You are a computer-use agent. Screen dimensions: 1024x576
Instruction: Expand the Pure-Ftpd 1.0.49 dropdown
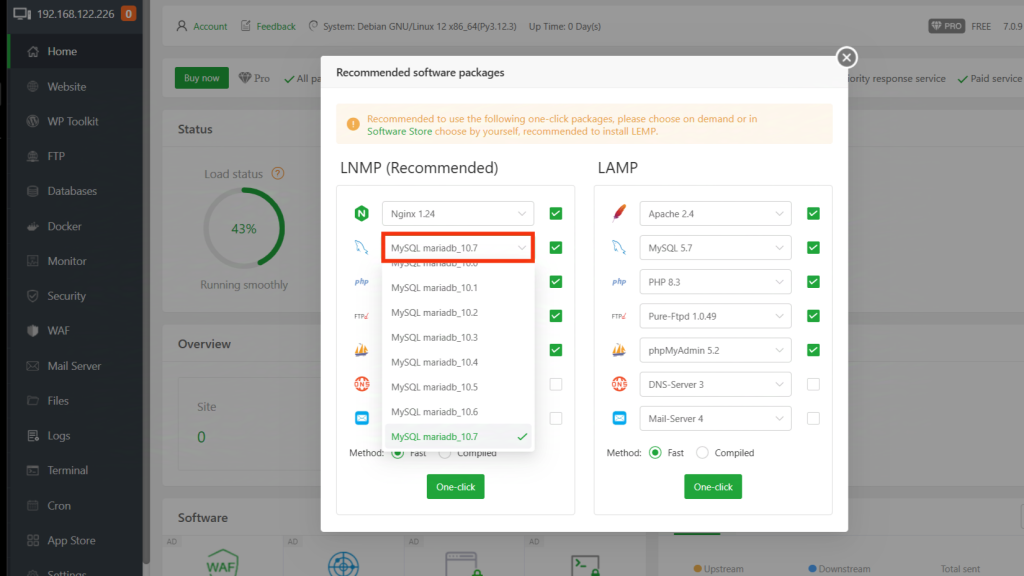coord(714,316)
